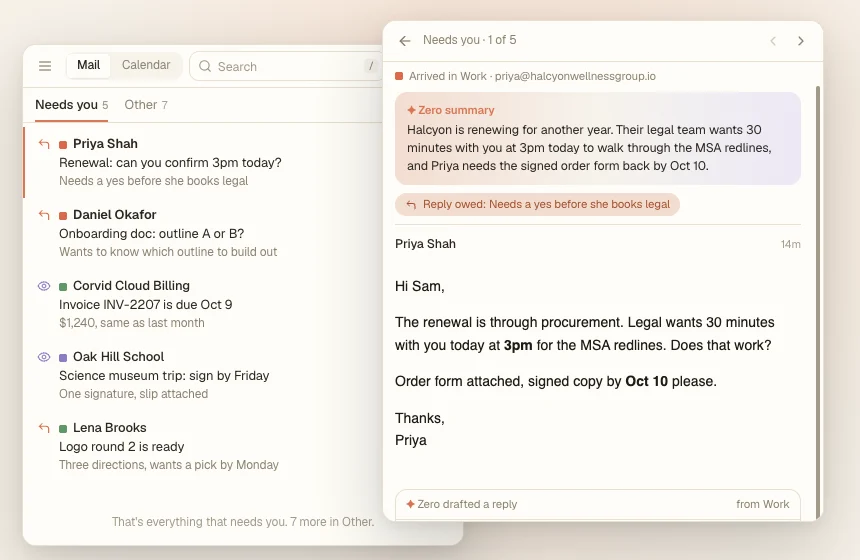Screen dimensions: 860x560
Task: Click the orange label square beside Daniel Okafor
Action: pos(63,216)
